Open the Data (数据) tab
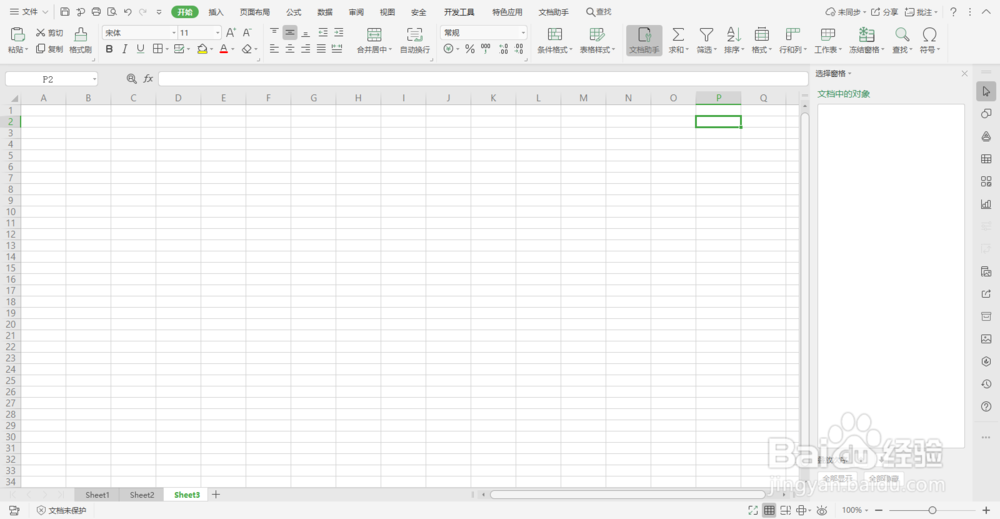1000x519 pixels. pos(325,12)
